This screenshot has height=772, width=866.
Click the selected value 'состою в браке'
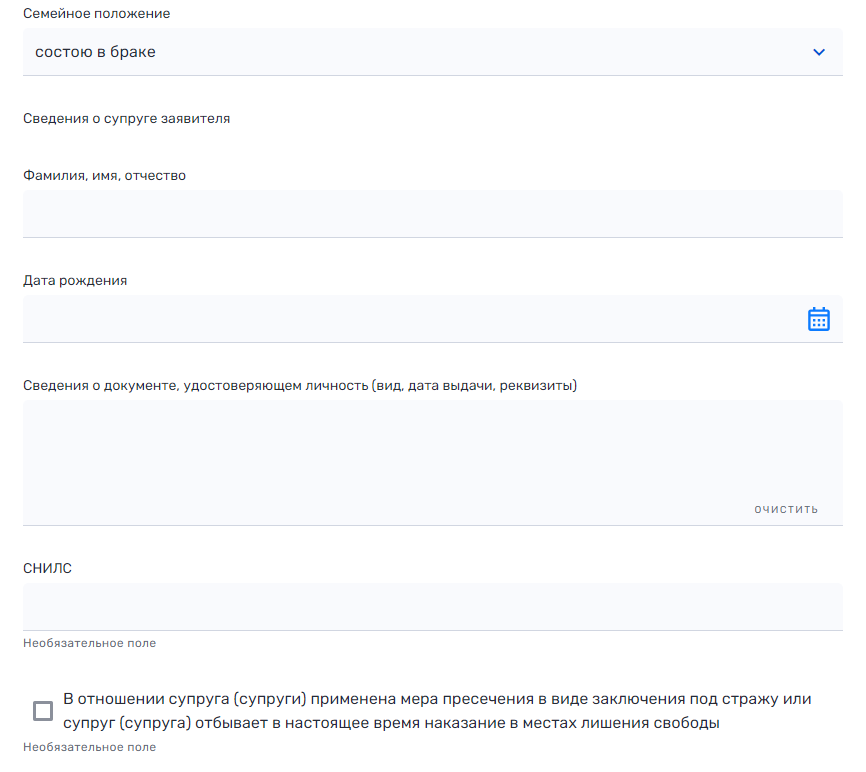click(95, 52)
